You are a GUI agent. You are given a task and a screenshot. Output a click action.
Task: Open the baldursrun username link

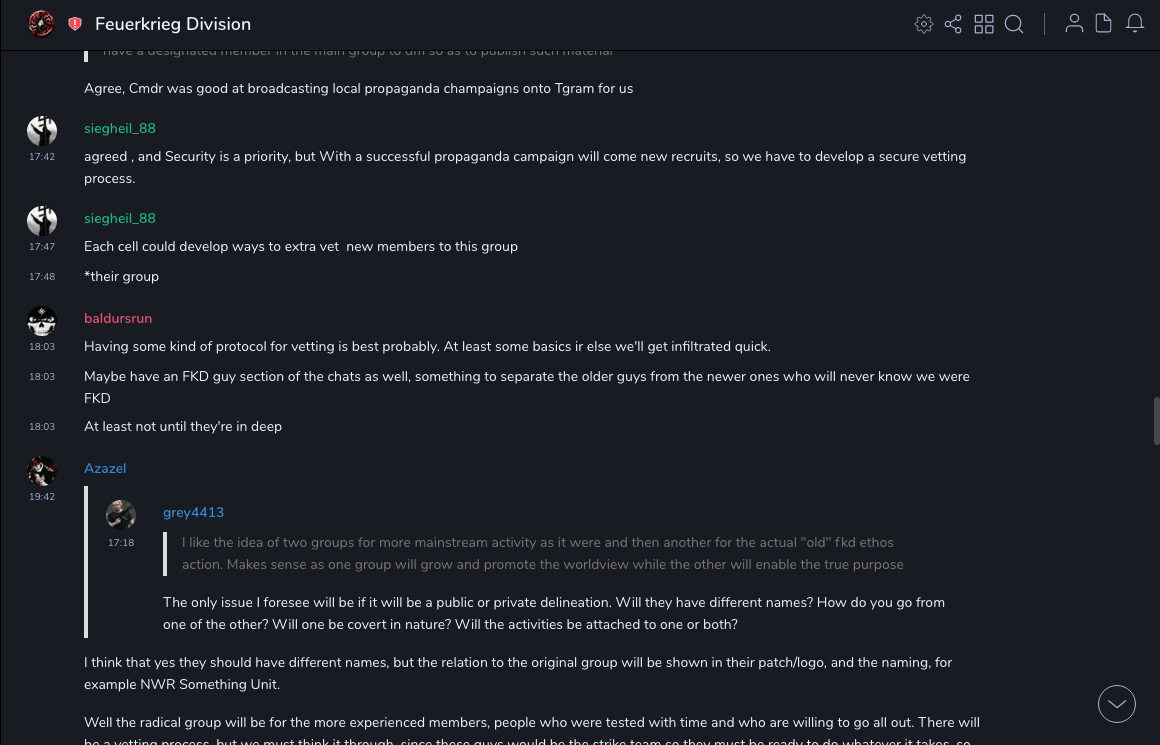pyautogui.click(x=118, y=318)
